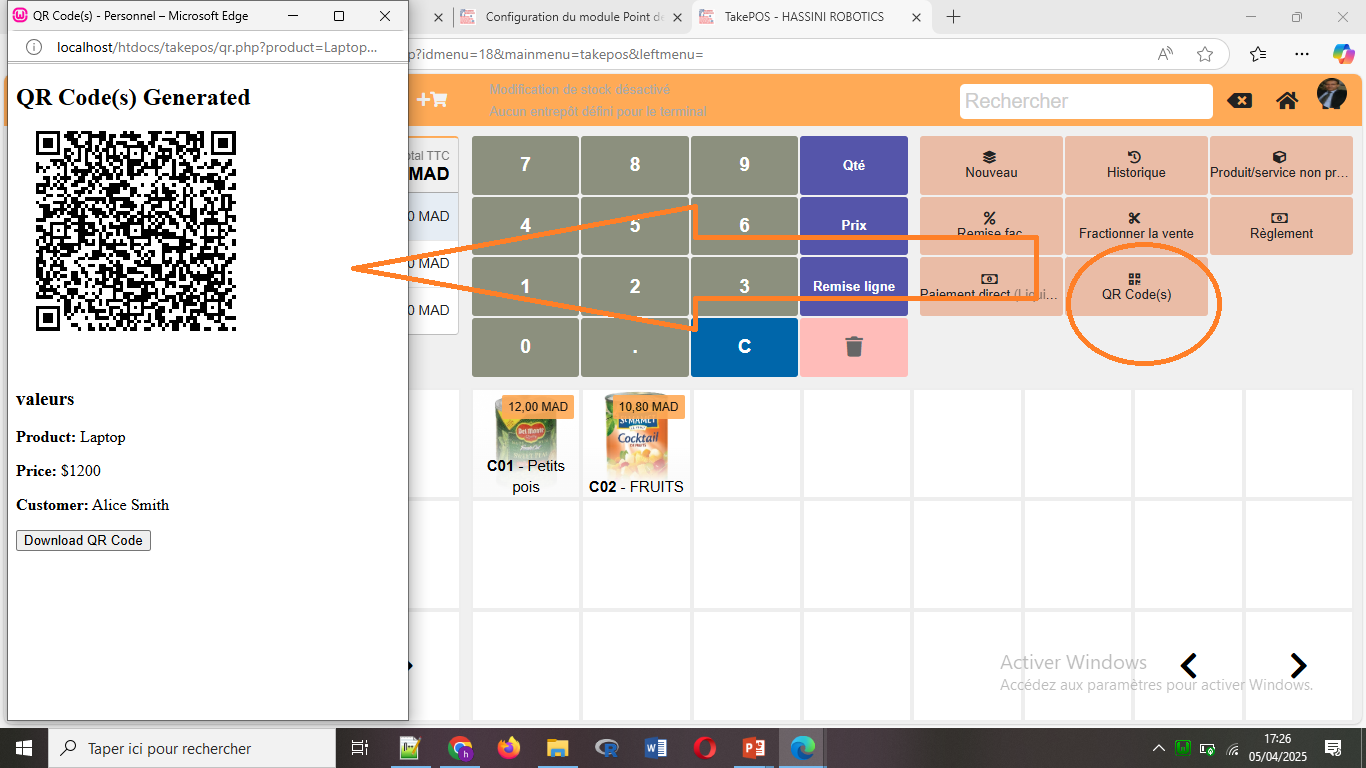
Task: Click the Nouveau button
Action: tap(991, 165)
